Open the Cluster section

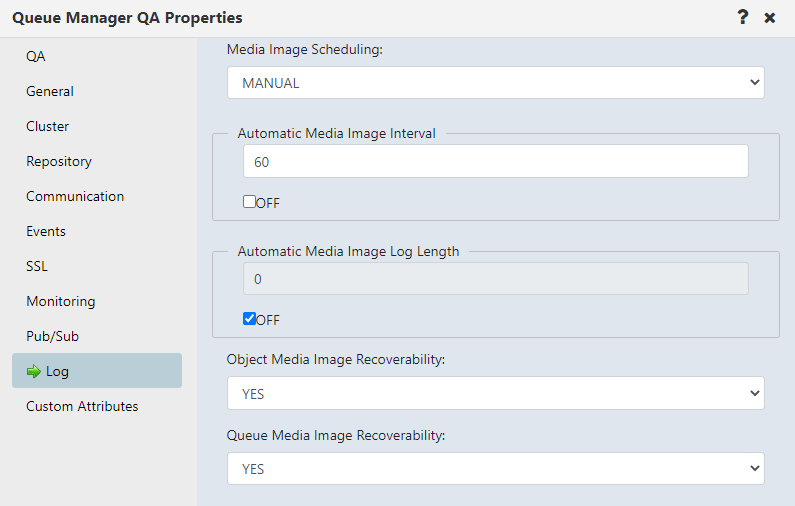47,126
